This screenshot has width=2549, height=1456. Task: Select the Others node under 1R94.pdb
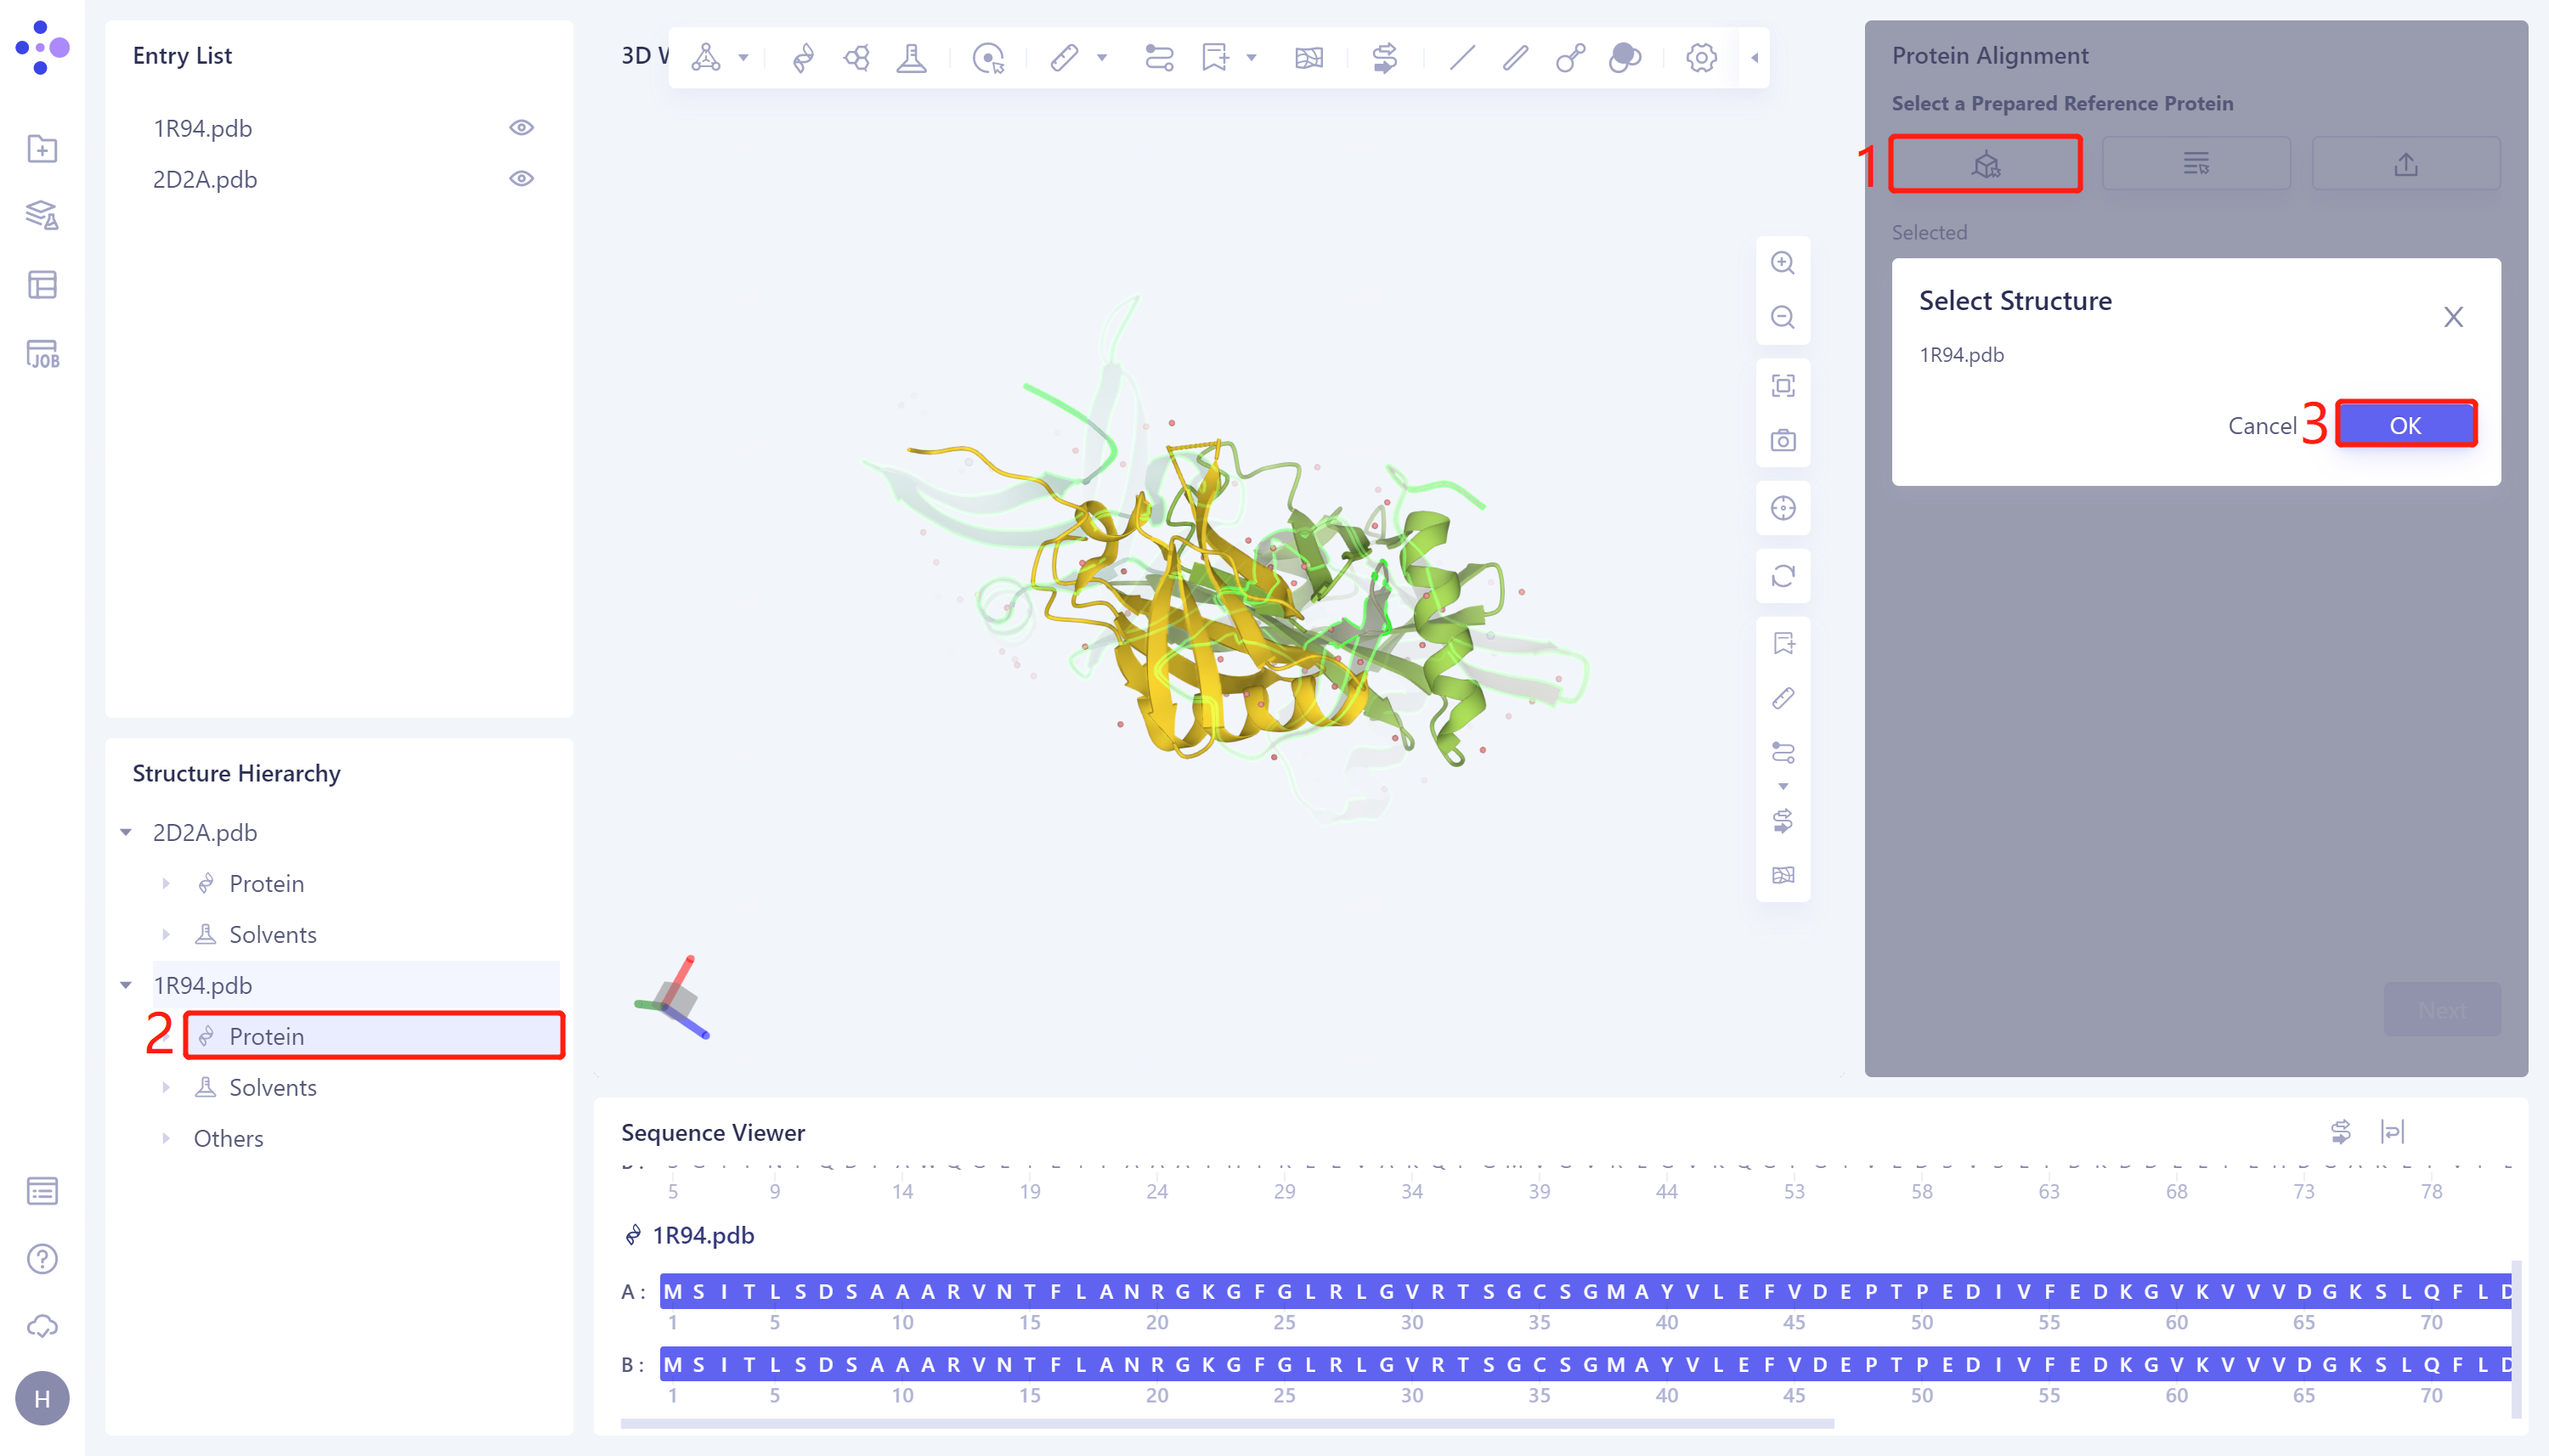point(228,1138)
